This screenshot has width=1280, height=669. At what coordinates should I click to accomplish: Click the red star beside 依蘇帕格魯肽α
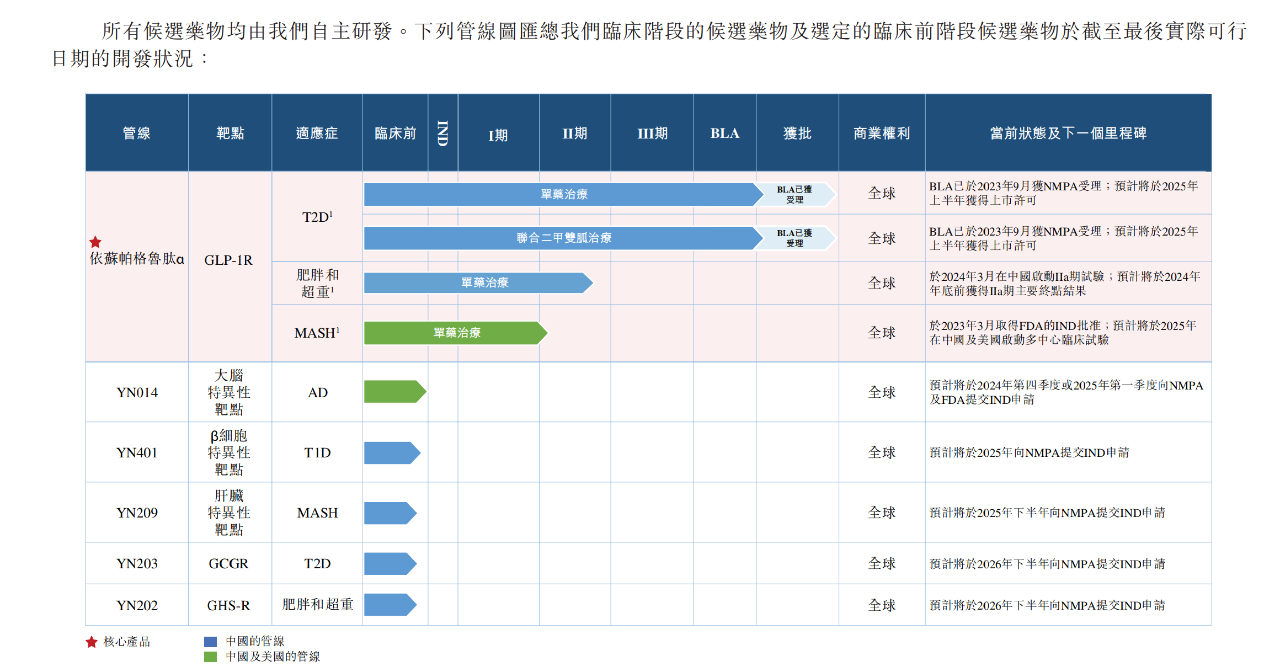tap(95, 242)
